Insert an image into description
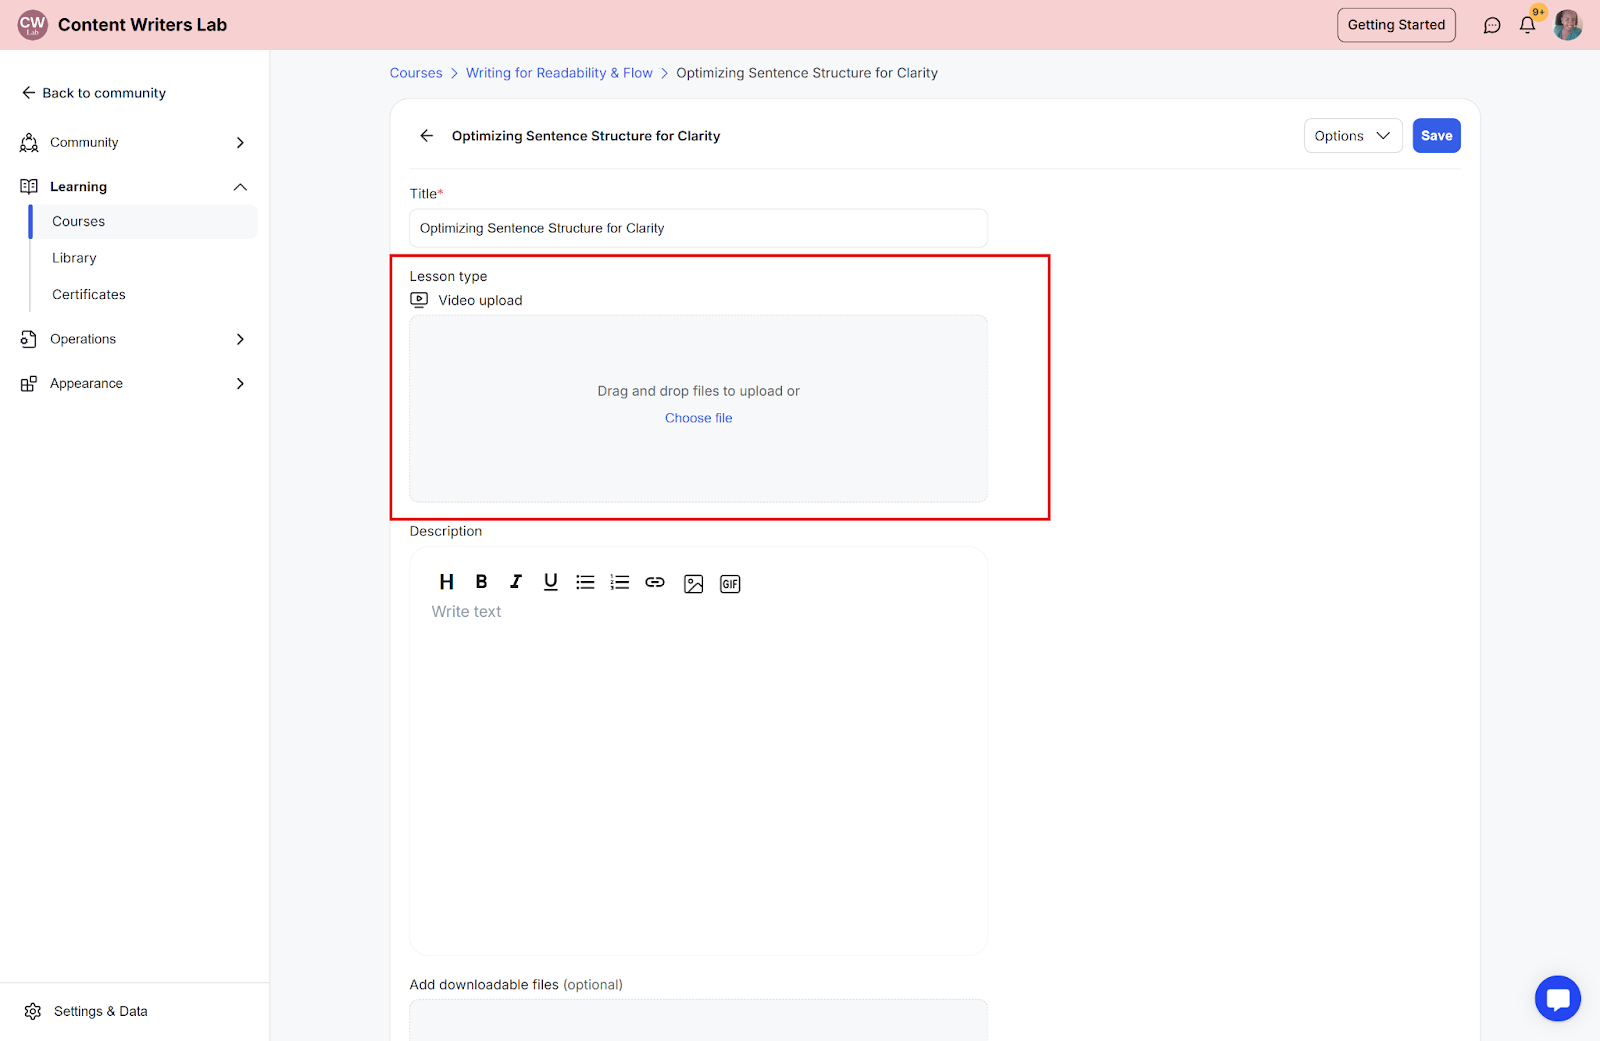 coord(694,584)
